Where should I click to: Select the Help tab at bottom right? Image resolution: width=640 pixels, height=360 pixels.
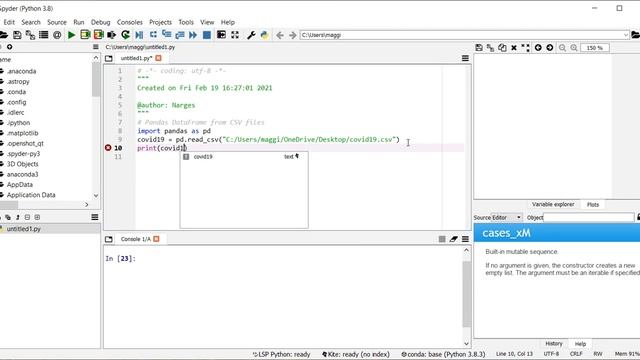tap(580, 344)
